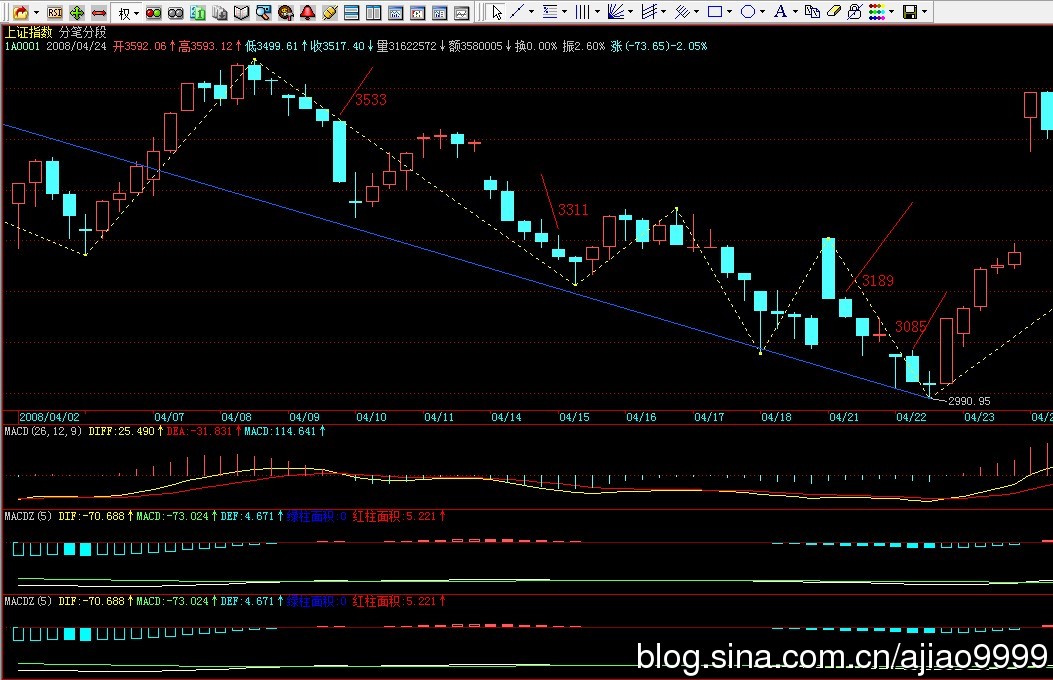Viewport: 1053px width, 680px height.
Task: Click the magnifier search icon
Action: point(263,12)
